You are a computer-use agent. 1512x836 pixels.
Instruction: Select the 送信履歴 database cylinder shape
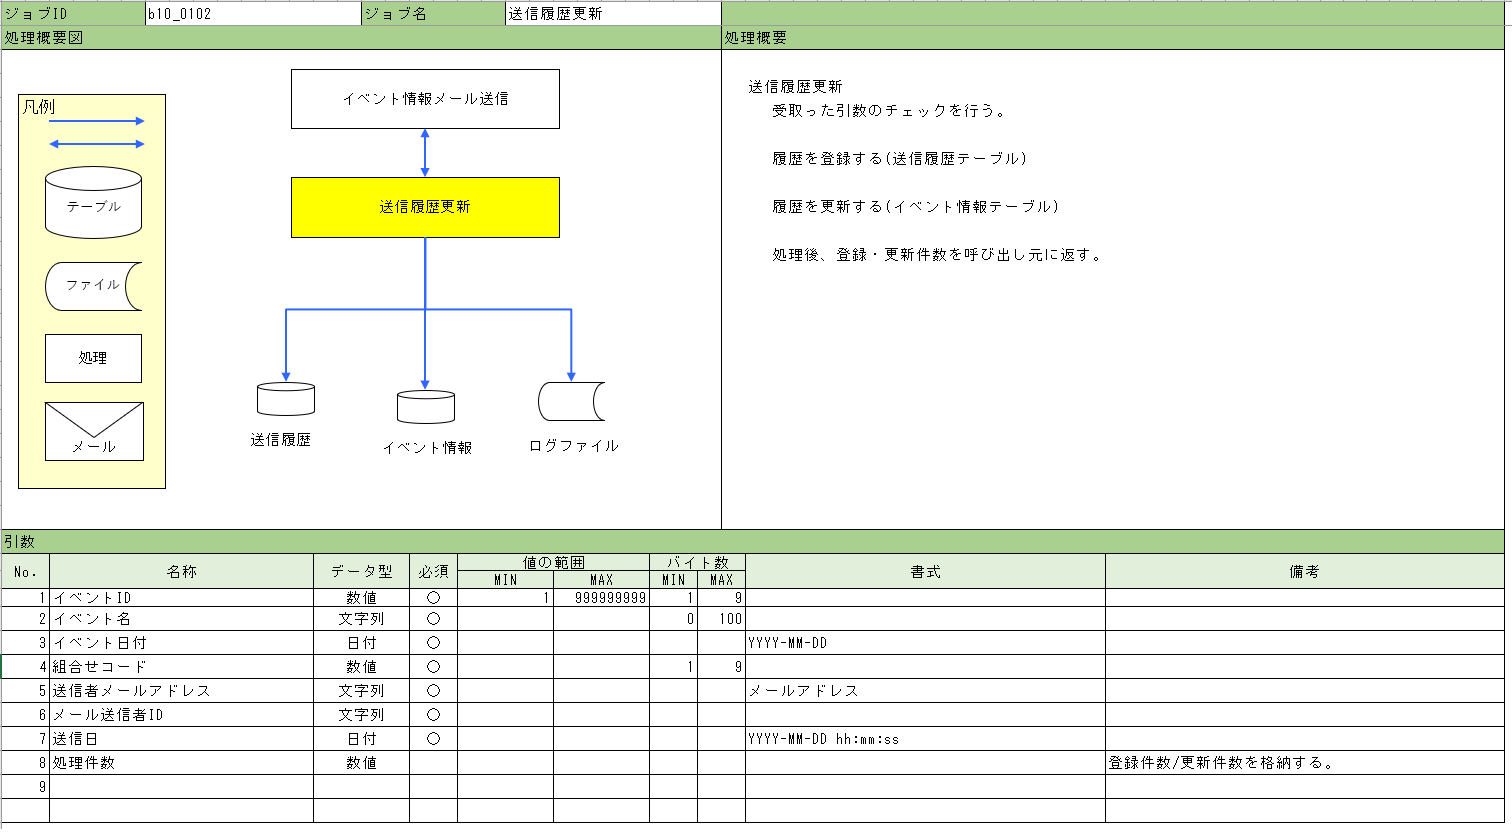(286, 399)
